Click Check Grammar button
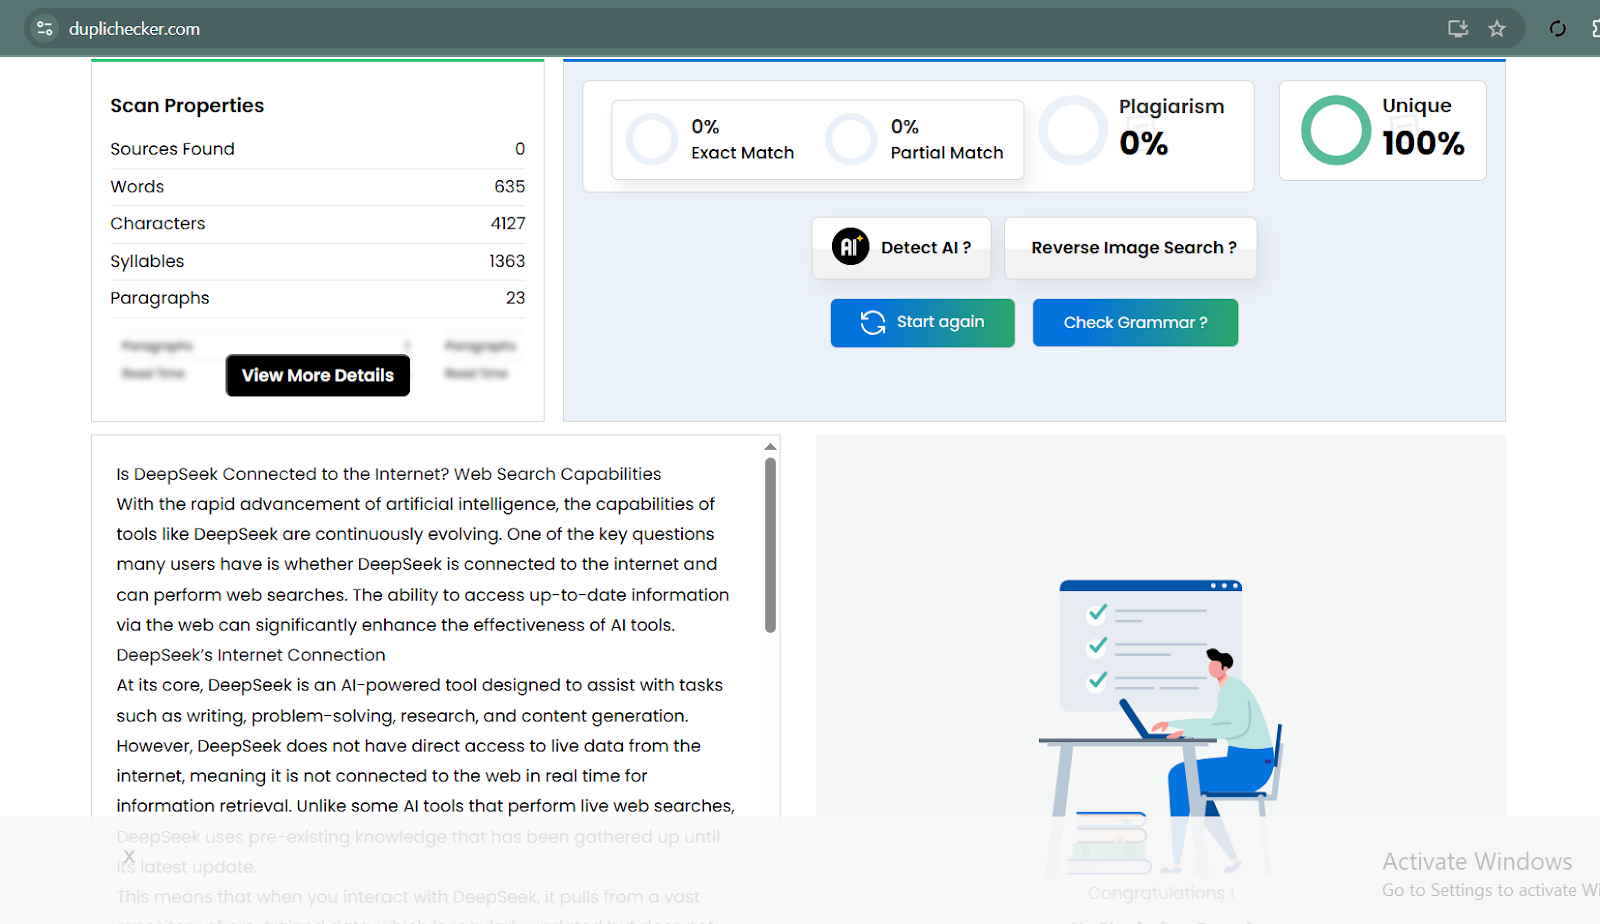Viewport: 1600px width, 924px height. pyautogui.click(x=1135, y=322)
